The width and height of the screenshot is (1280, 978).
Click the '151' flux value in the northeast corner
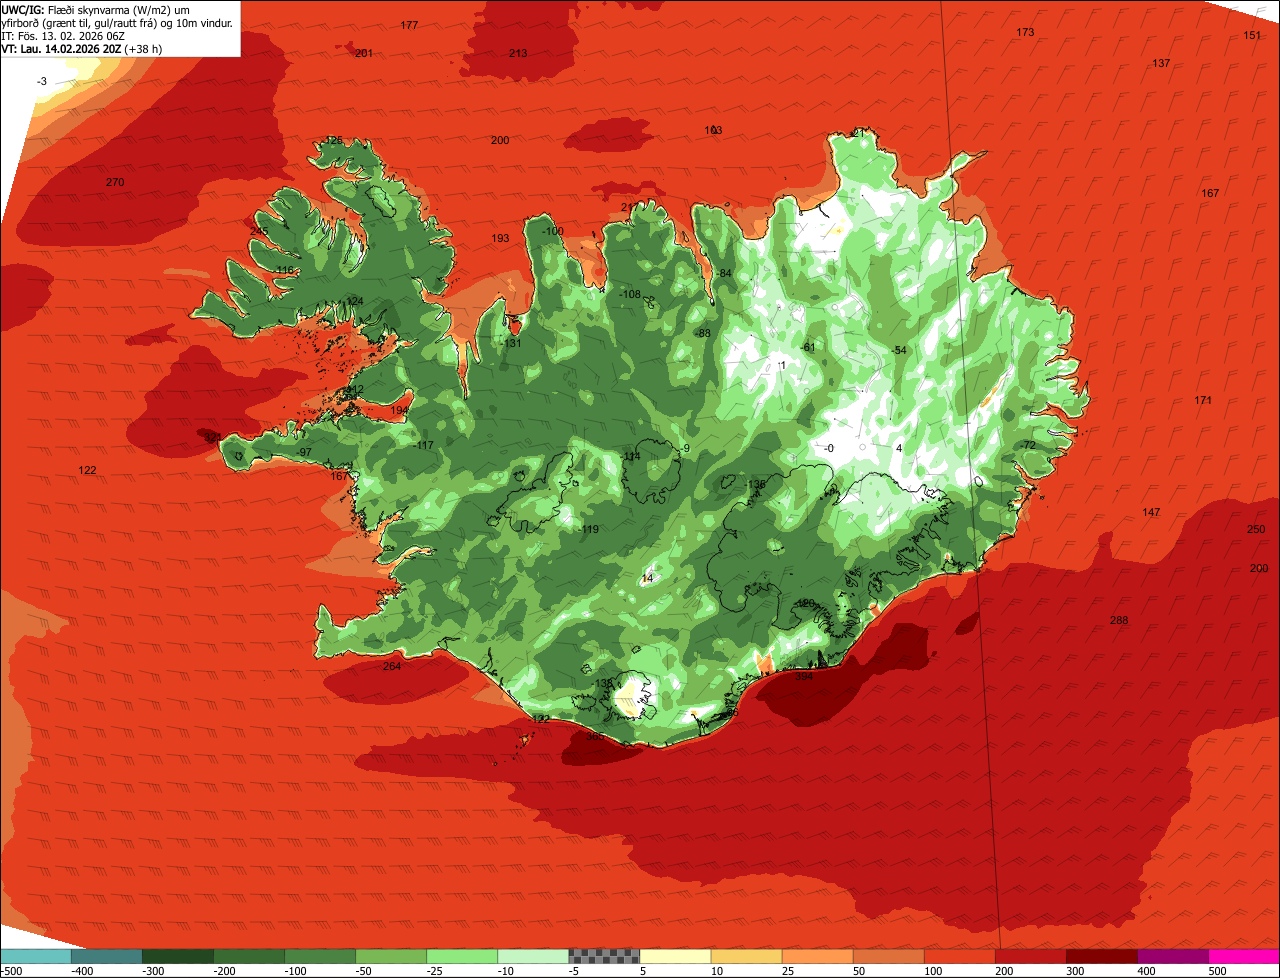[x=1252, y=35]
